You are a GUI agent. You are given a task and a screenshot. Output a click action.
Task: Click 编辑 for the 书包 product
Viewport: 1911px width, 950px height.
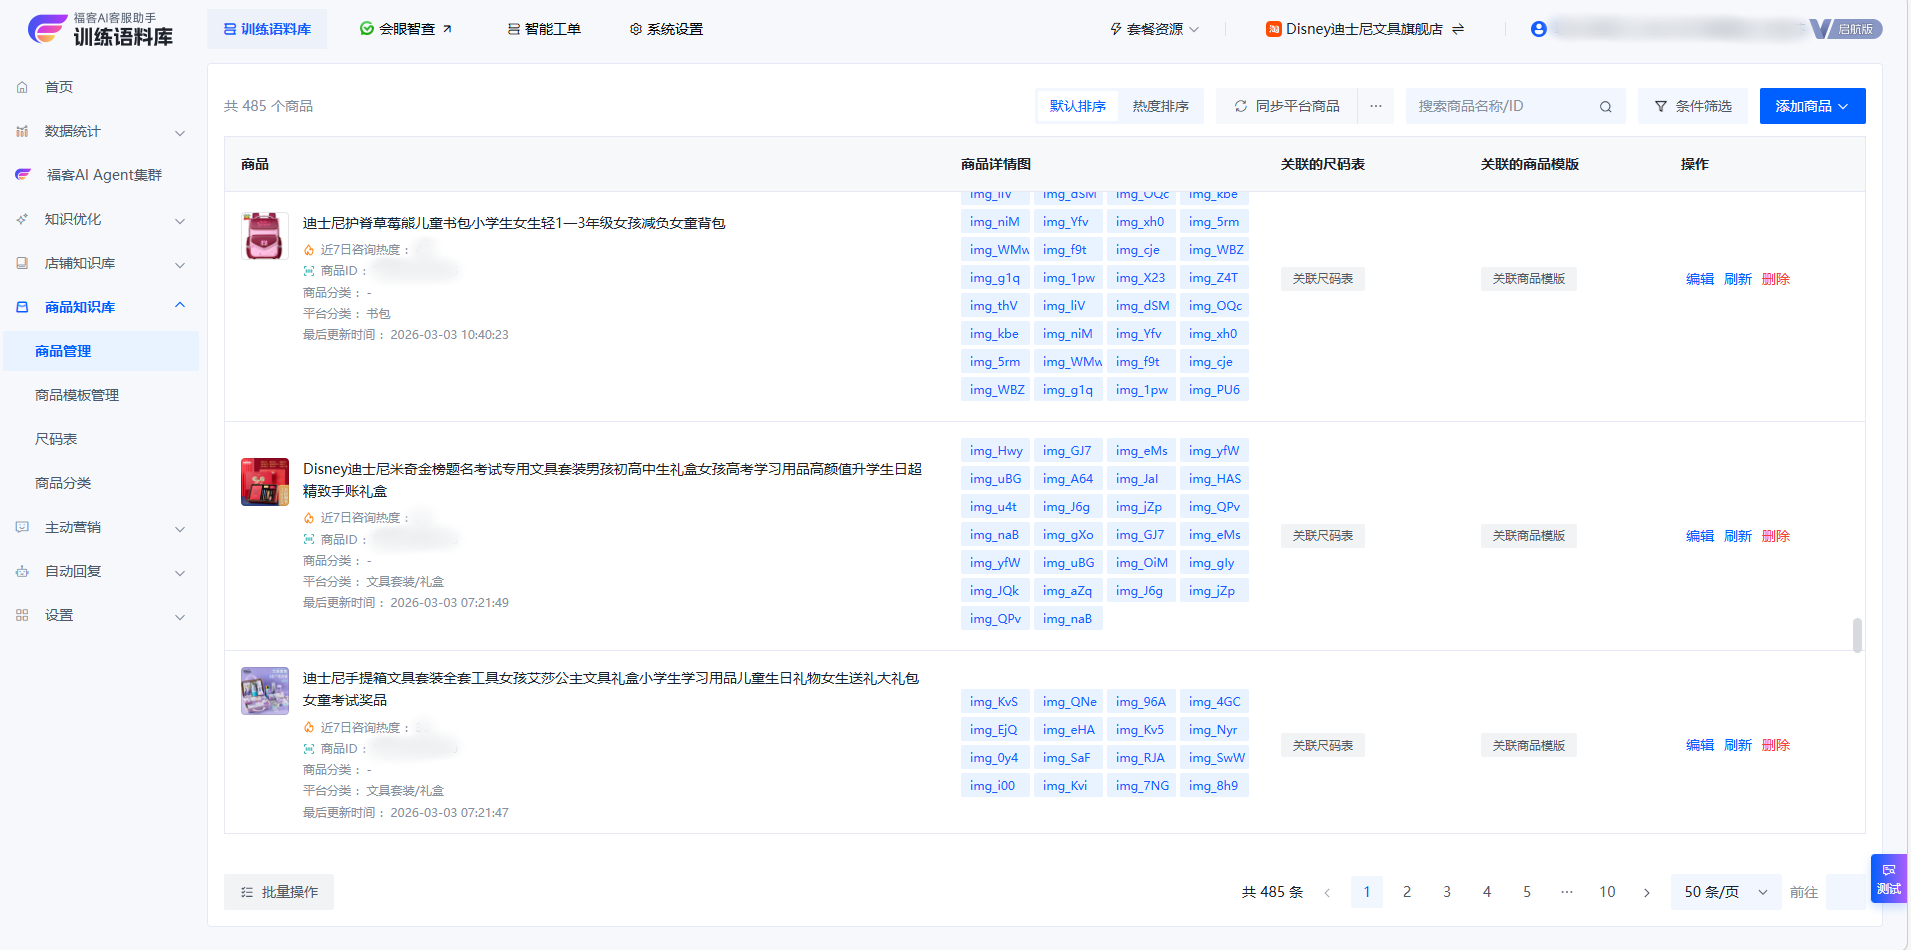1700,279
